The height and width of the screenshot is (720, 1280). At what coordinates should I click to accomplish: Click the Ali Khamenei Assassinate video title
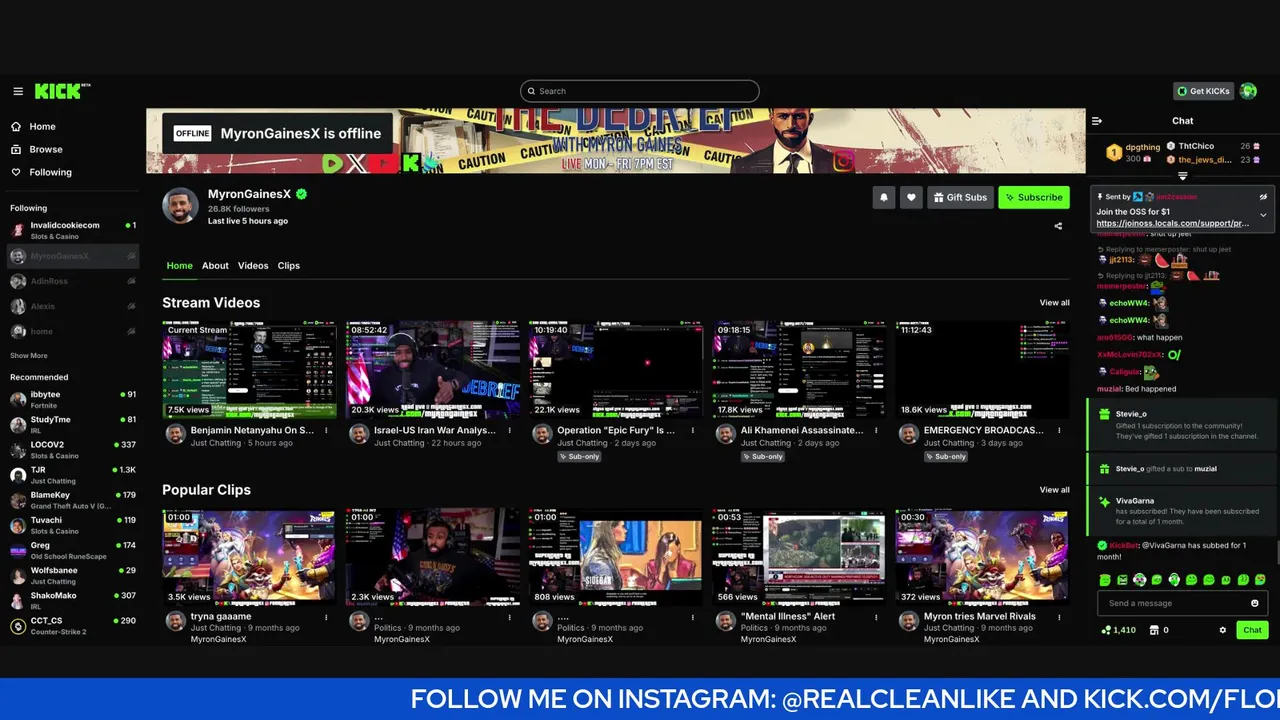pos(802,430)
